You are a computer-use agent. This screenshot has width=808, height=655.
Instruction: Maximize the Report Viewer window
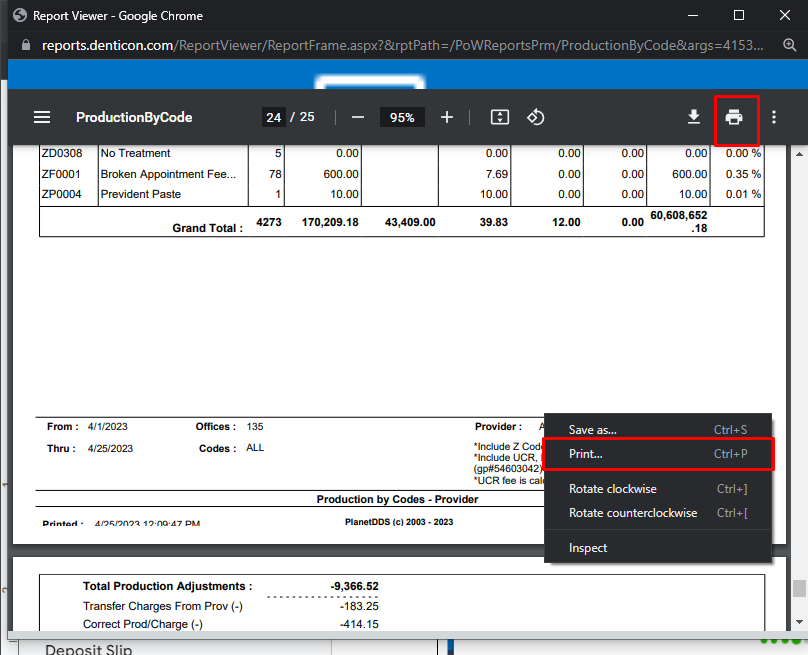(x=738, y=15)
